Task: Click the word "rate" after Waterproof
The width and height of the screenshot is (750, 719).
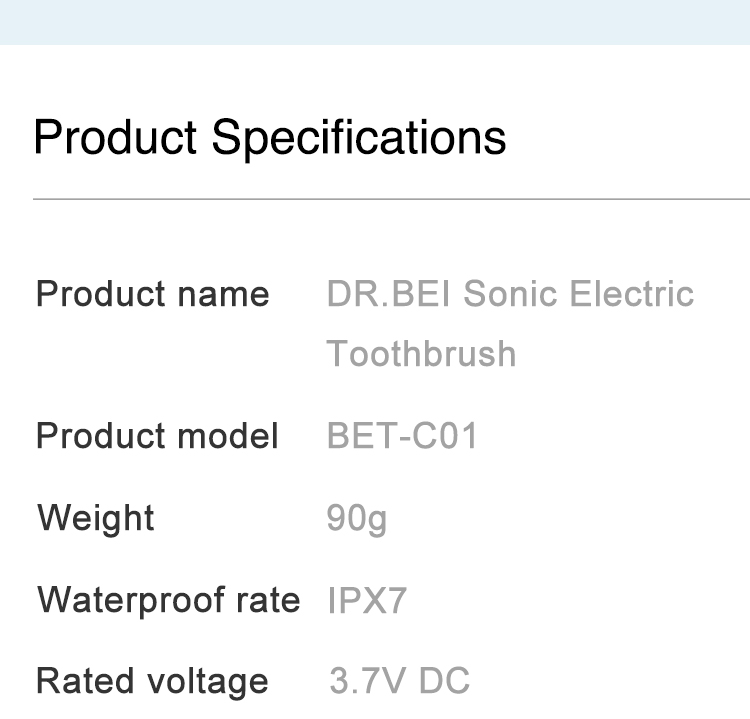Action: click(x=268, y=600)
